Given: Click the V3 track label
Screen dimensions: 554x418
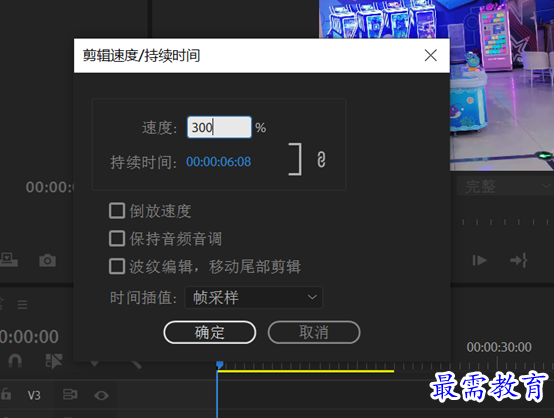Looking at the screenshot, I should 34,395.
